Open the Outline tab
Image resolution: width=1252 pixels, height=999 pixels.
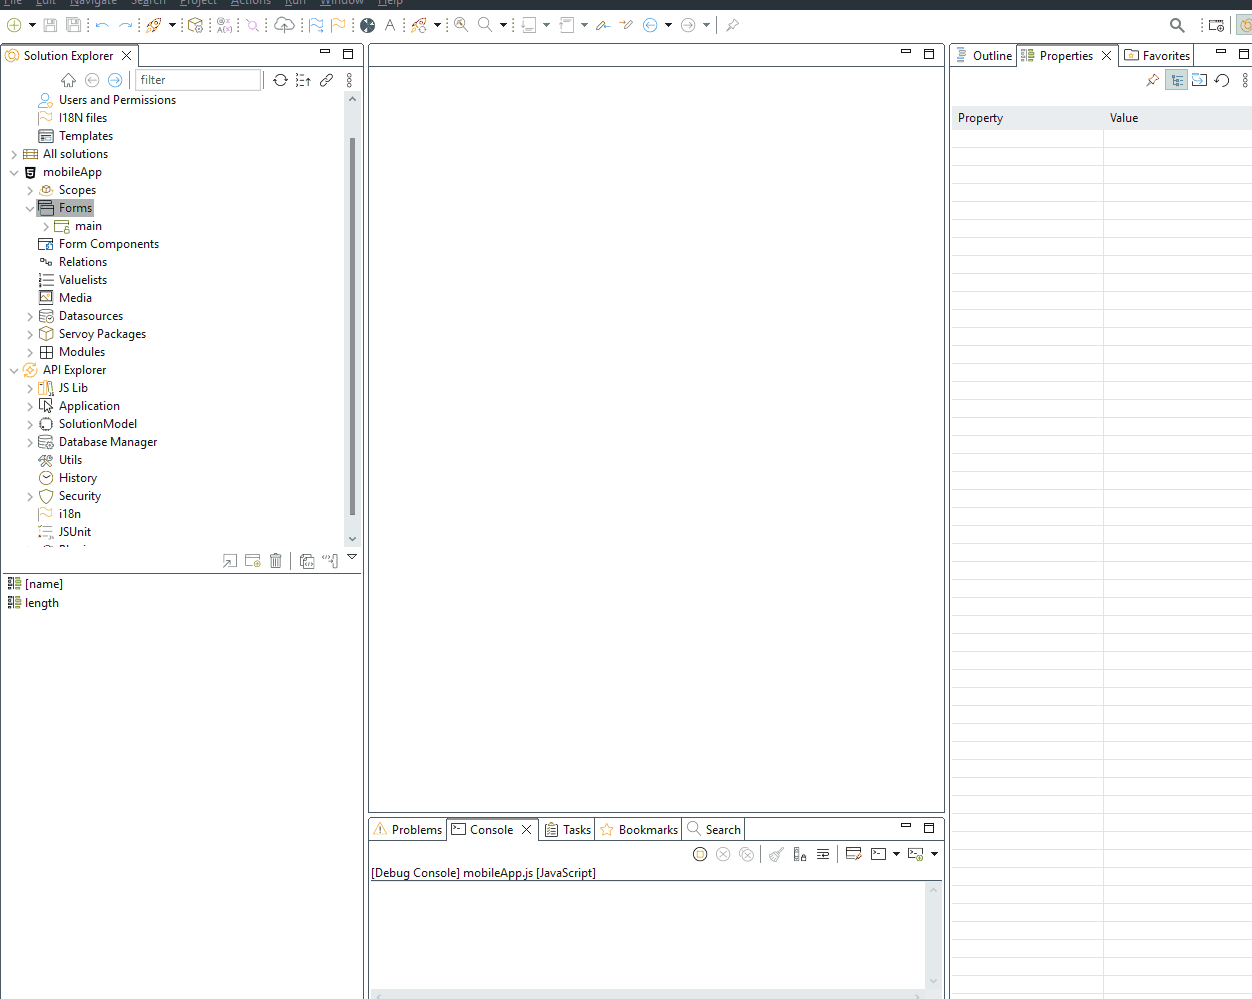coord(984,56)
